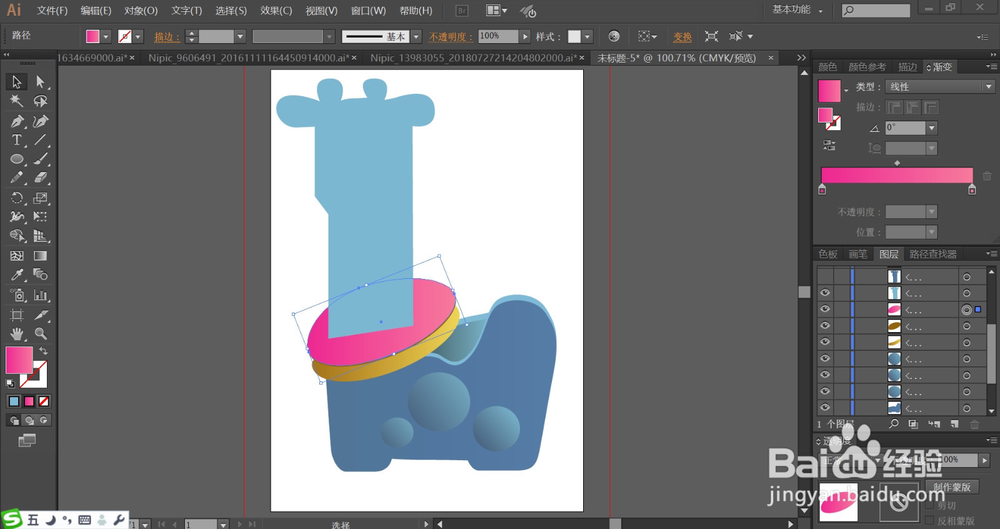Hide the pink ellipse layer
The image size is (1000, 529).
click(825, 310)
